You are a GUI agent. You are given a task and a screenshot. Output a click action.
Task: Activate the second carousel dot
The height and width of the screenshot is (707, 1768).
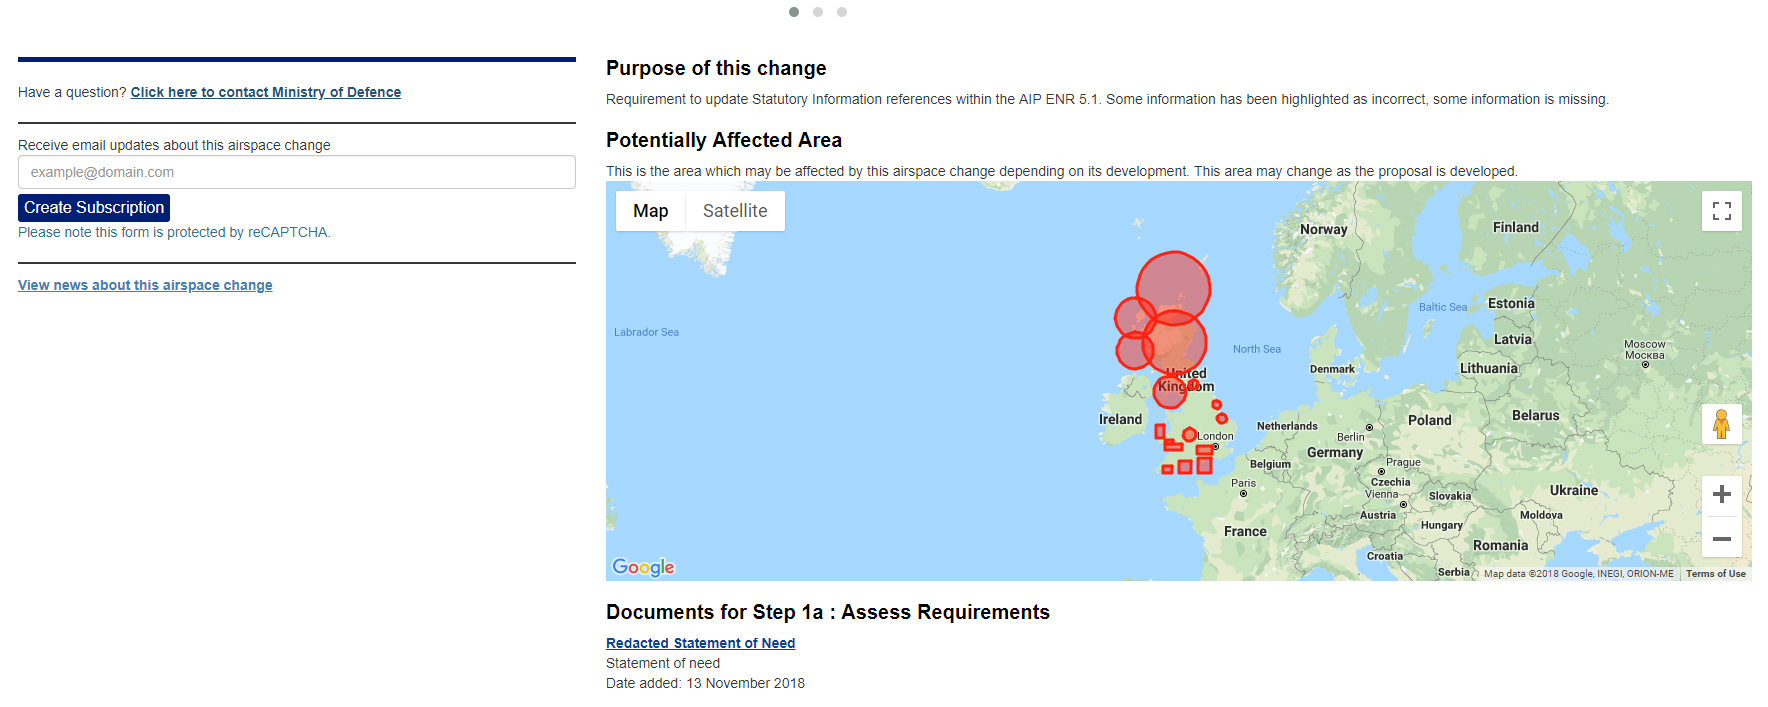(x=818, y=11)
